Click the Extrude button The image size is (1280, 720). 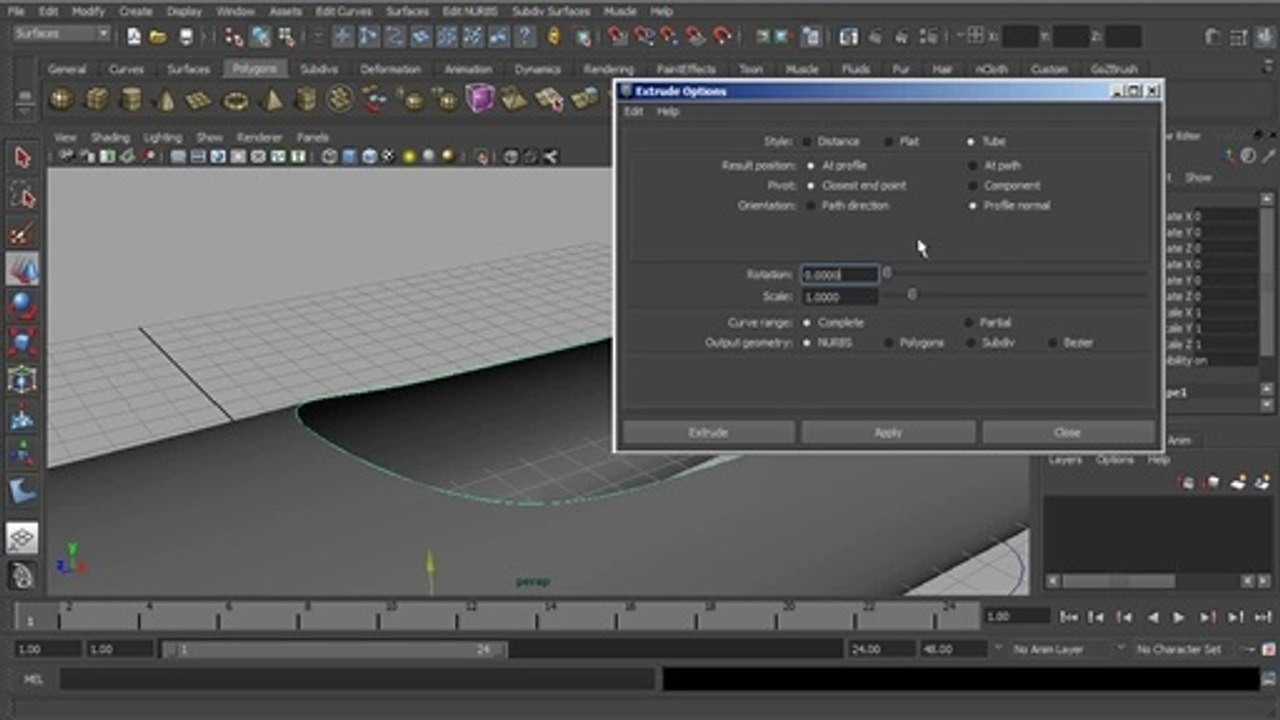(x=708, y=432)
